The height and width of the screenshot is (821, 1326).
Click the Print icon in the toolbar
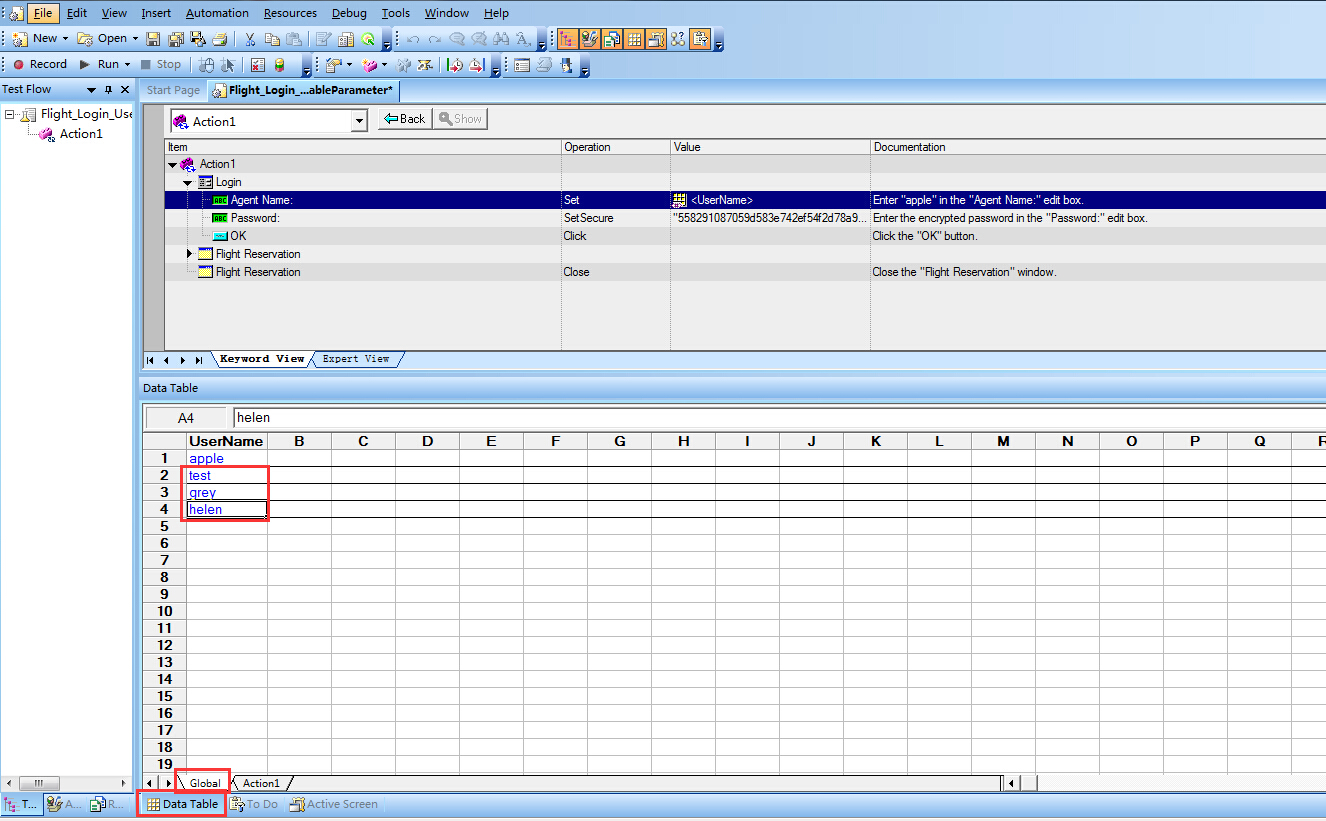(220, 39)
